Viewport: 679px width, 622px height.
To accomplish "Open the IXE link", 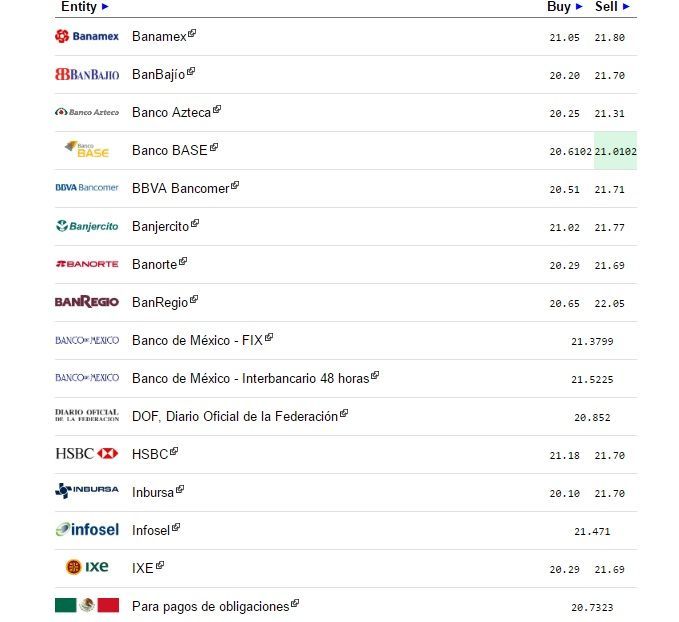I will click(143, 568).
